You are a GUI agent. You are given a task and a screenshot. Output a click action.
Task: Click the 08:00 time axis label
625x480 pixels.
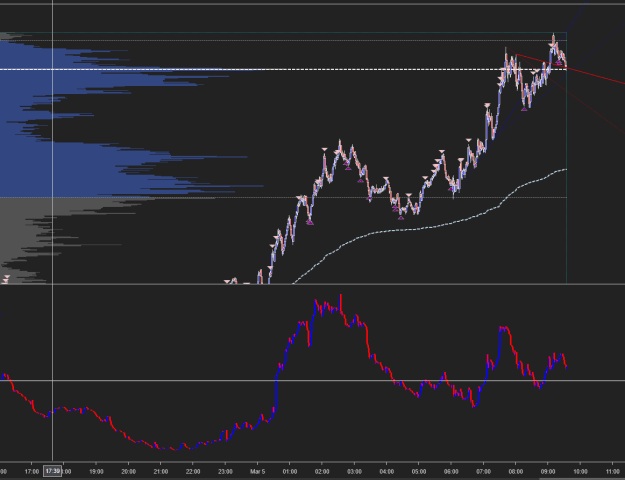[x=516, y=472]
